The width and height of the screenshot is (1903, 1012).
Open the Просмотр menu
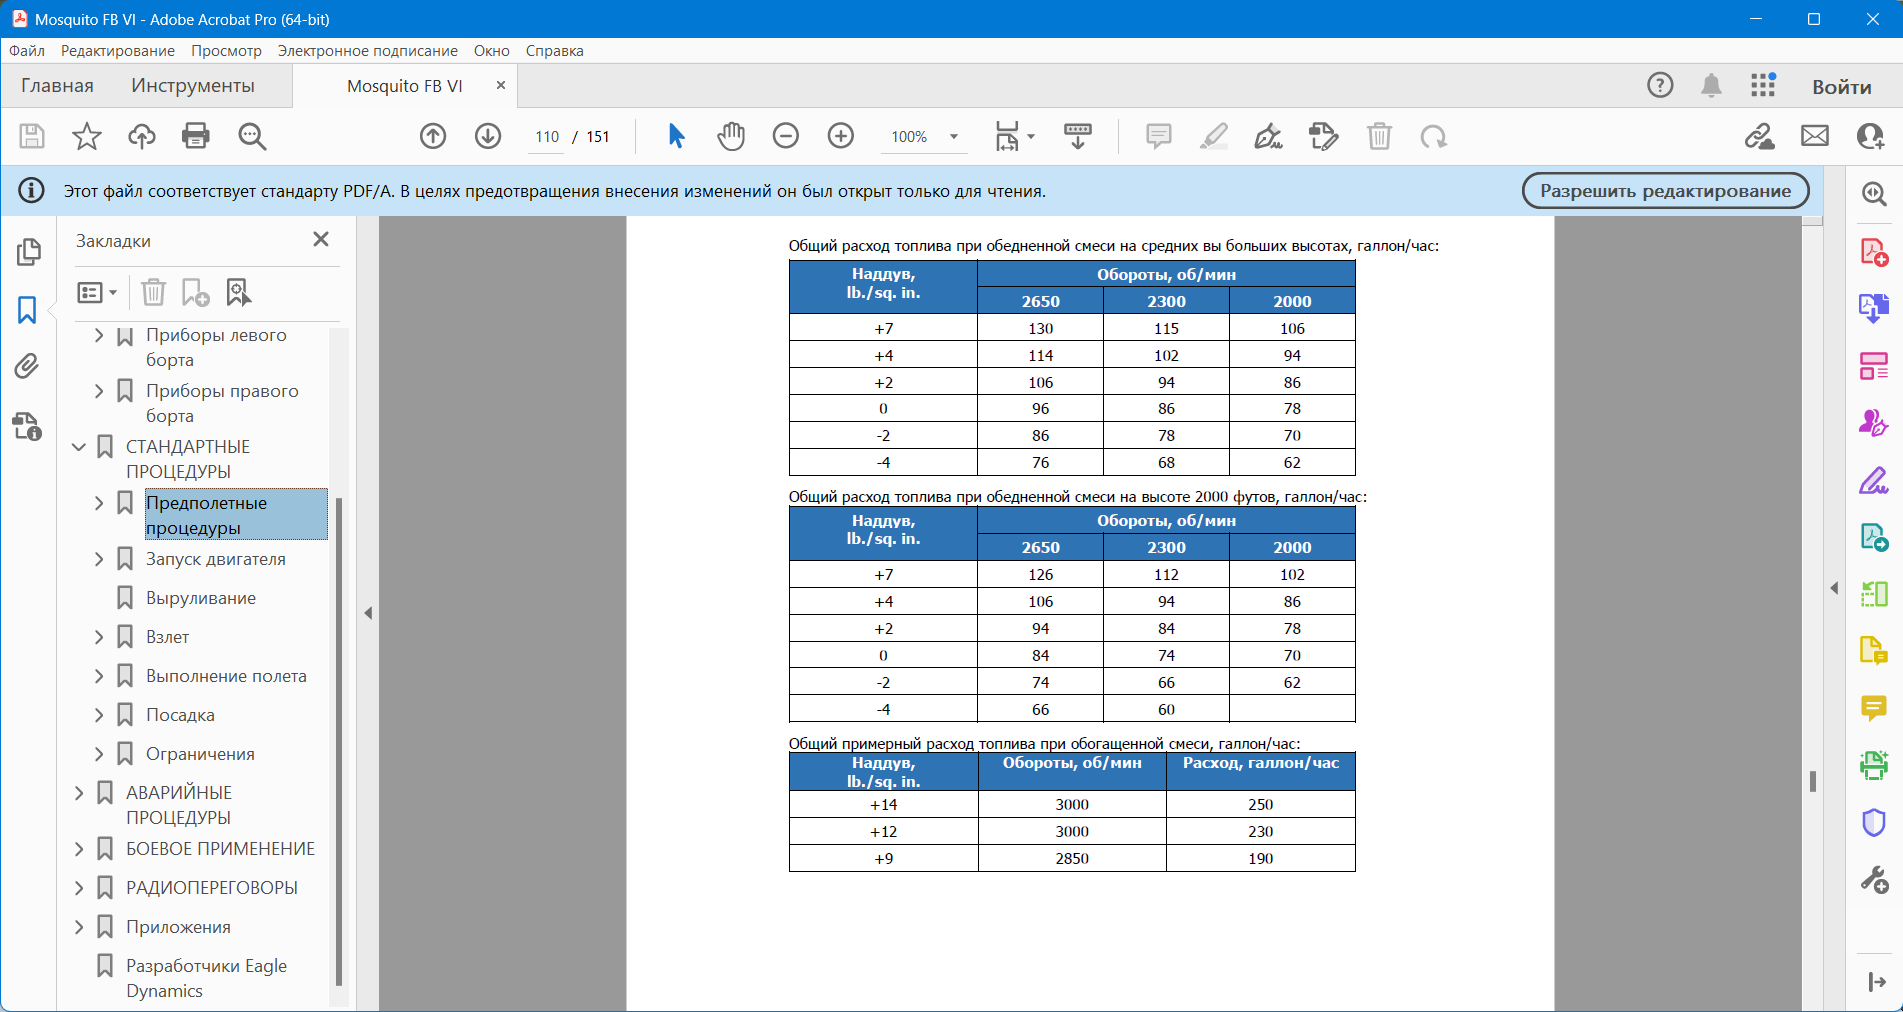(226, 51)
